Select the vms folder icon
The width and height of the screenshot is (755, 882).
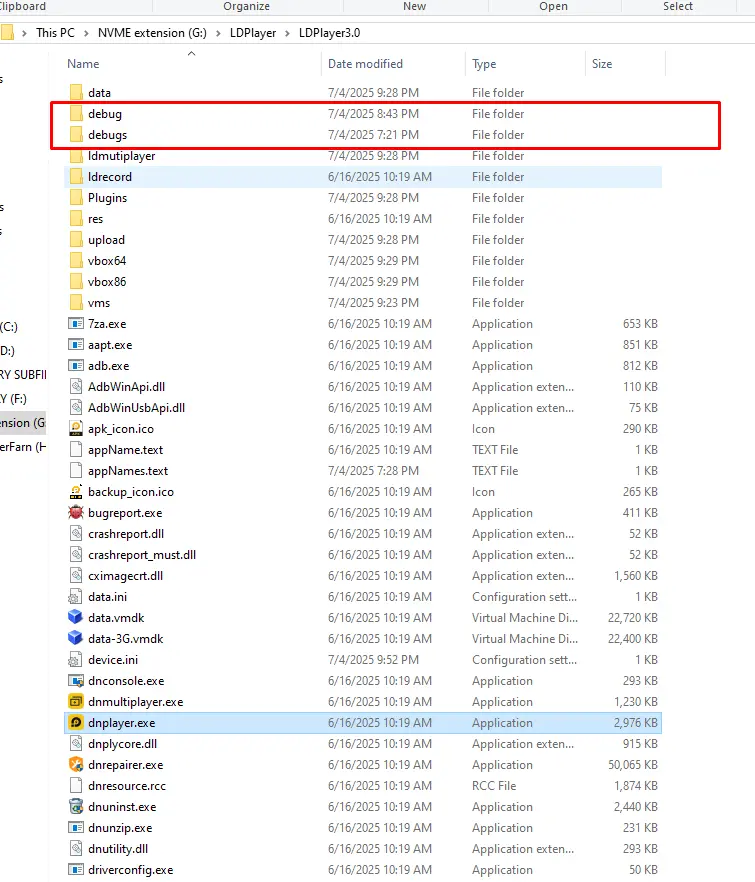click(76, 303)
